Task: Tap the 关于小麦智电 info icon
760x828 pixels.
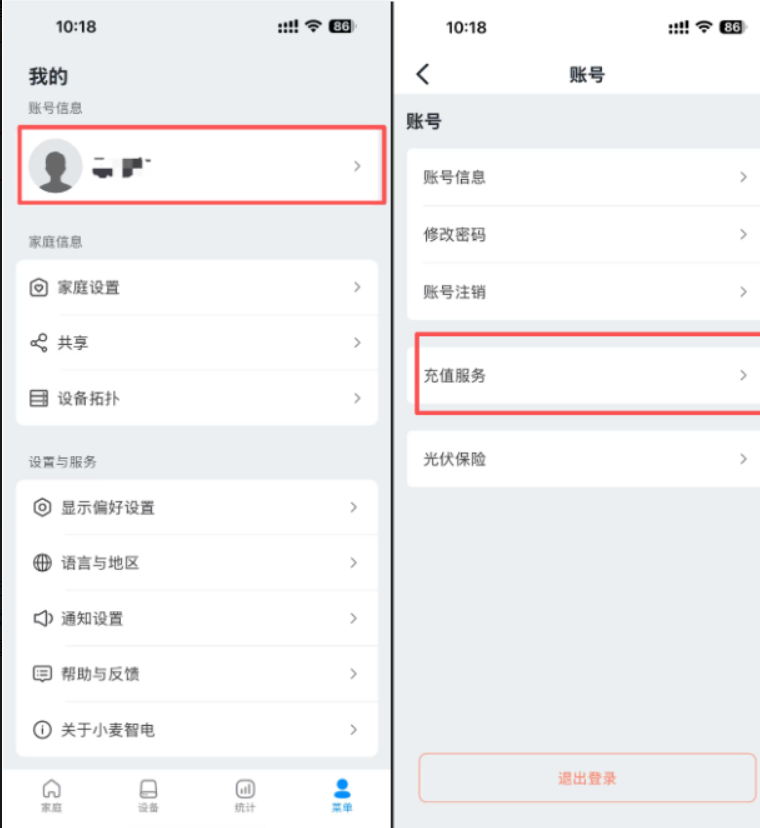Action: point(42,730)
